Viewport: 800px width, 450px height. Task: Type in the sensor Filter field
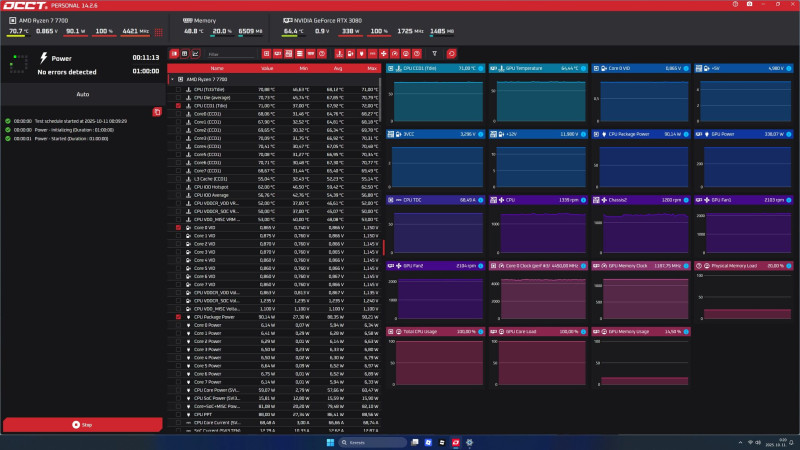231,54
